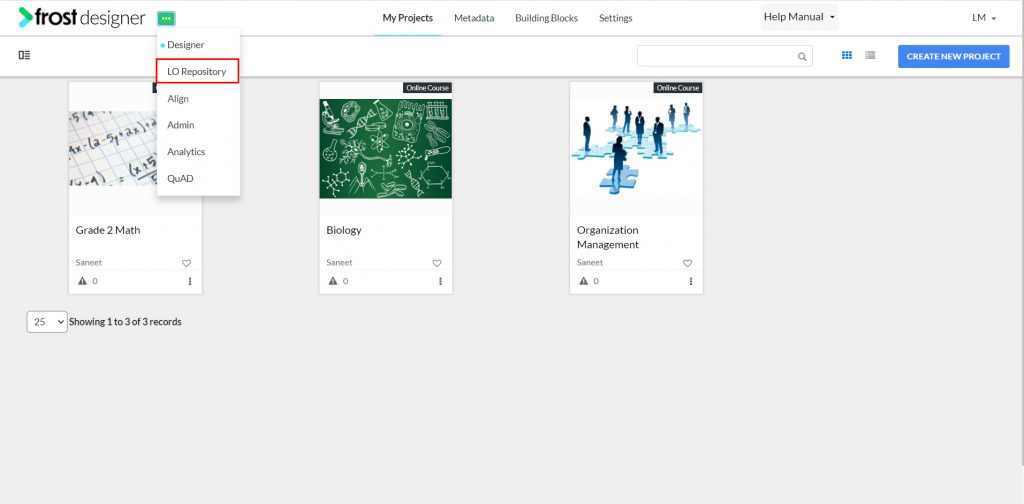Open the LM user account dropdown

point(984,18)
